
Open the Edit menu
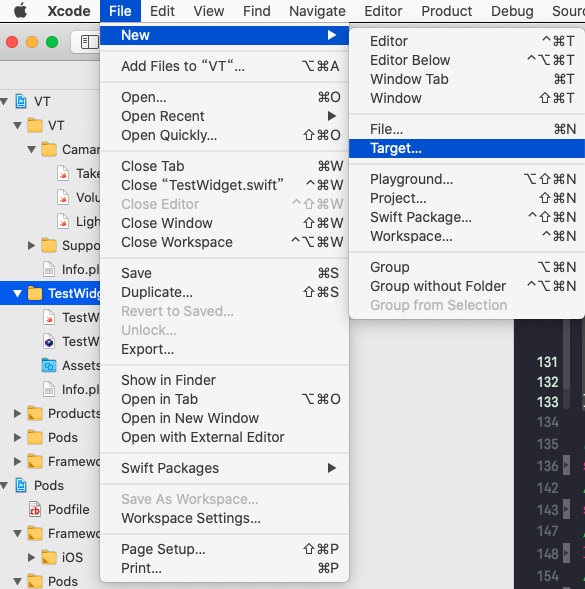pyautogui.click(x=162, y=11)
